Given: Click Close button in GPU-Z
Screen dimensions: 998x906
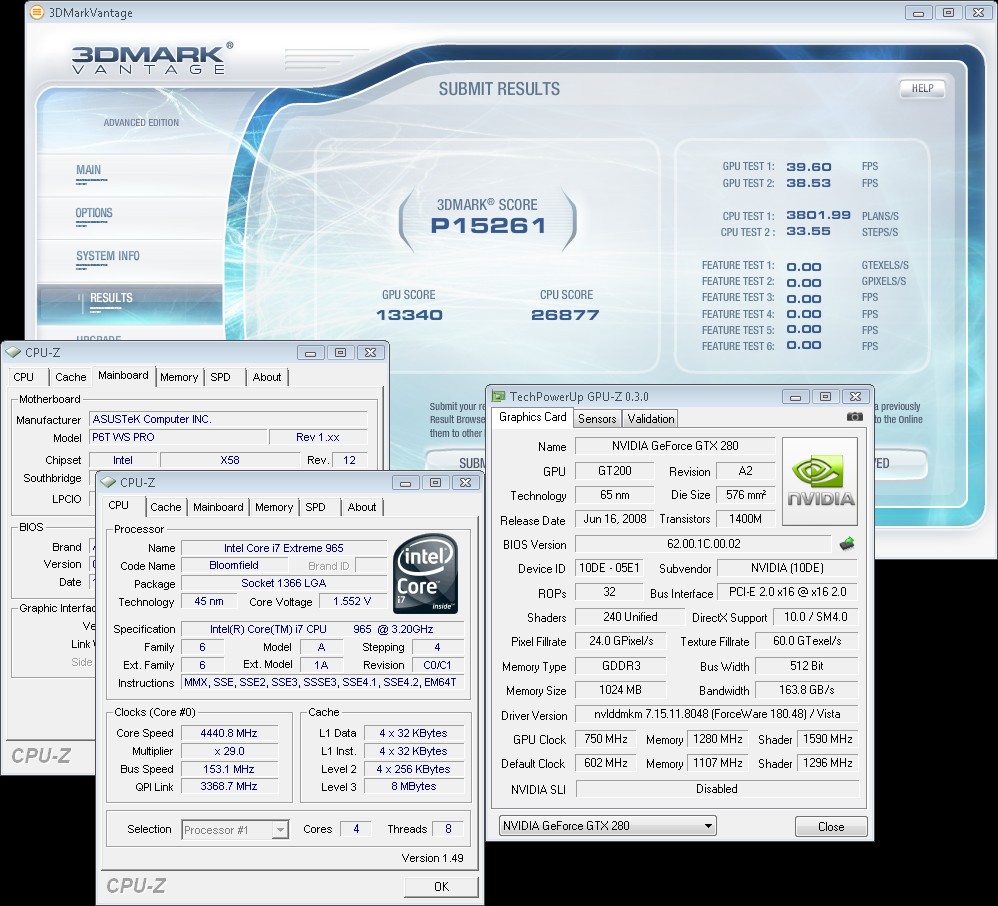Looking at the screenshot, I should tap(831, 826).
